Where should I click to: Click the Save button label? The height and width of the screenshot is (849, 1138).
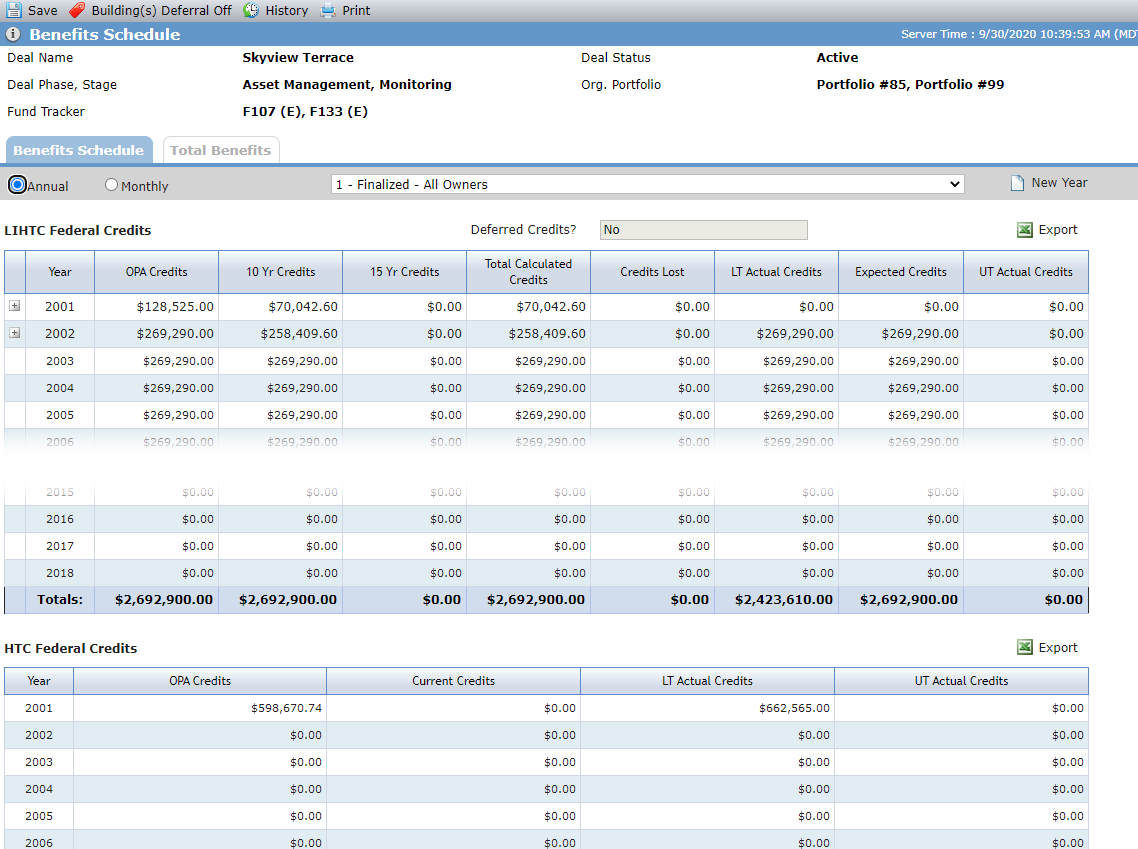tap(43, 10)
